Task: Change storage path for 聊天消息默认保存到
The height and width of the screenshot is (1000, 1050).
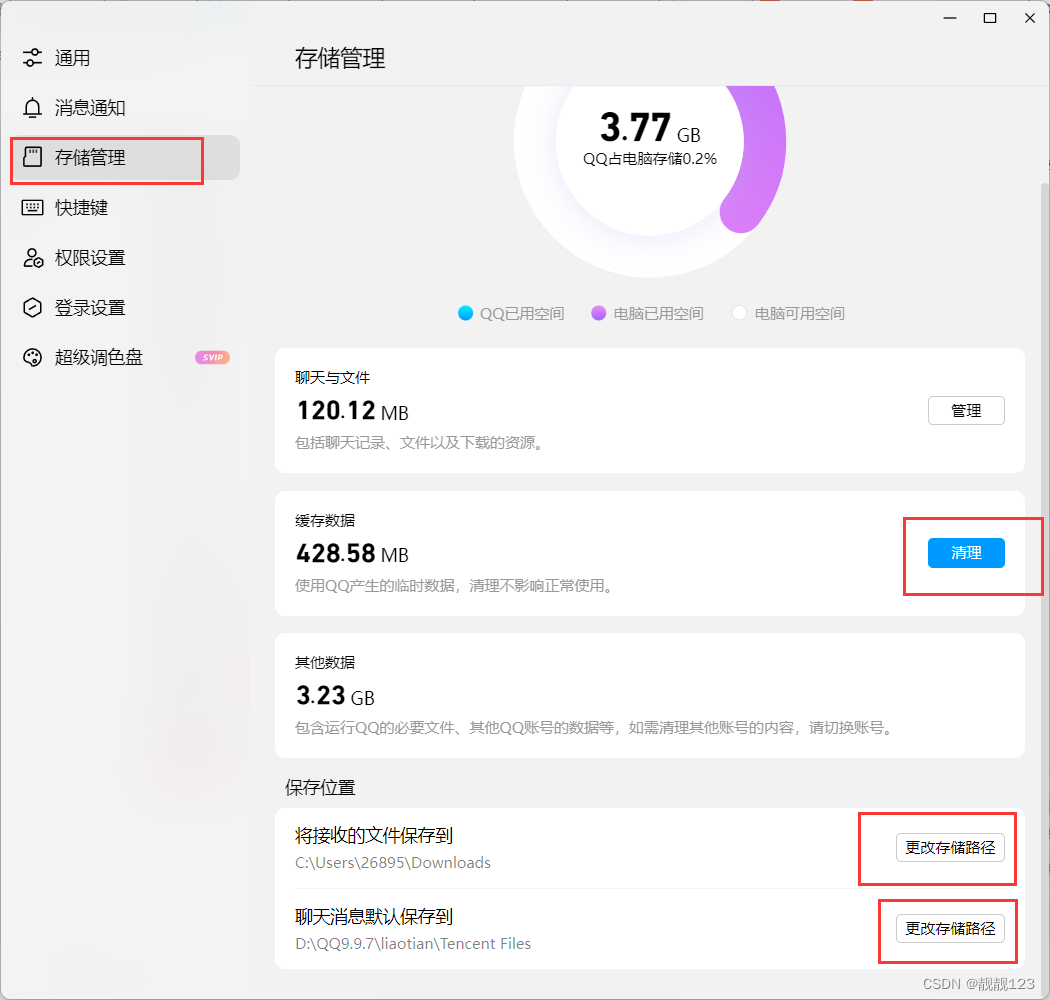Action: 950,928
